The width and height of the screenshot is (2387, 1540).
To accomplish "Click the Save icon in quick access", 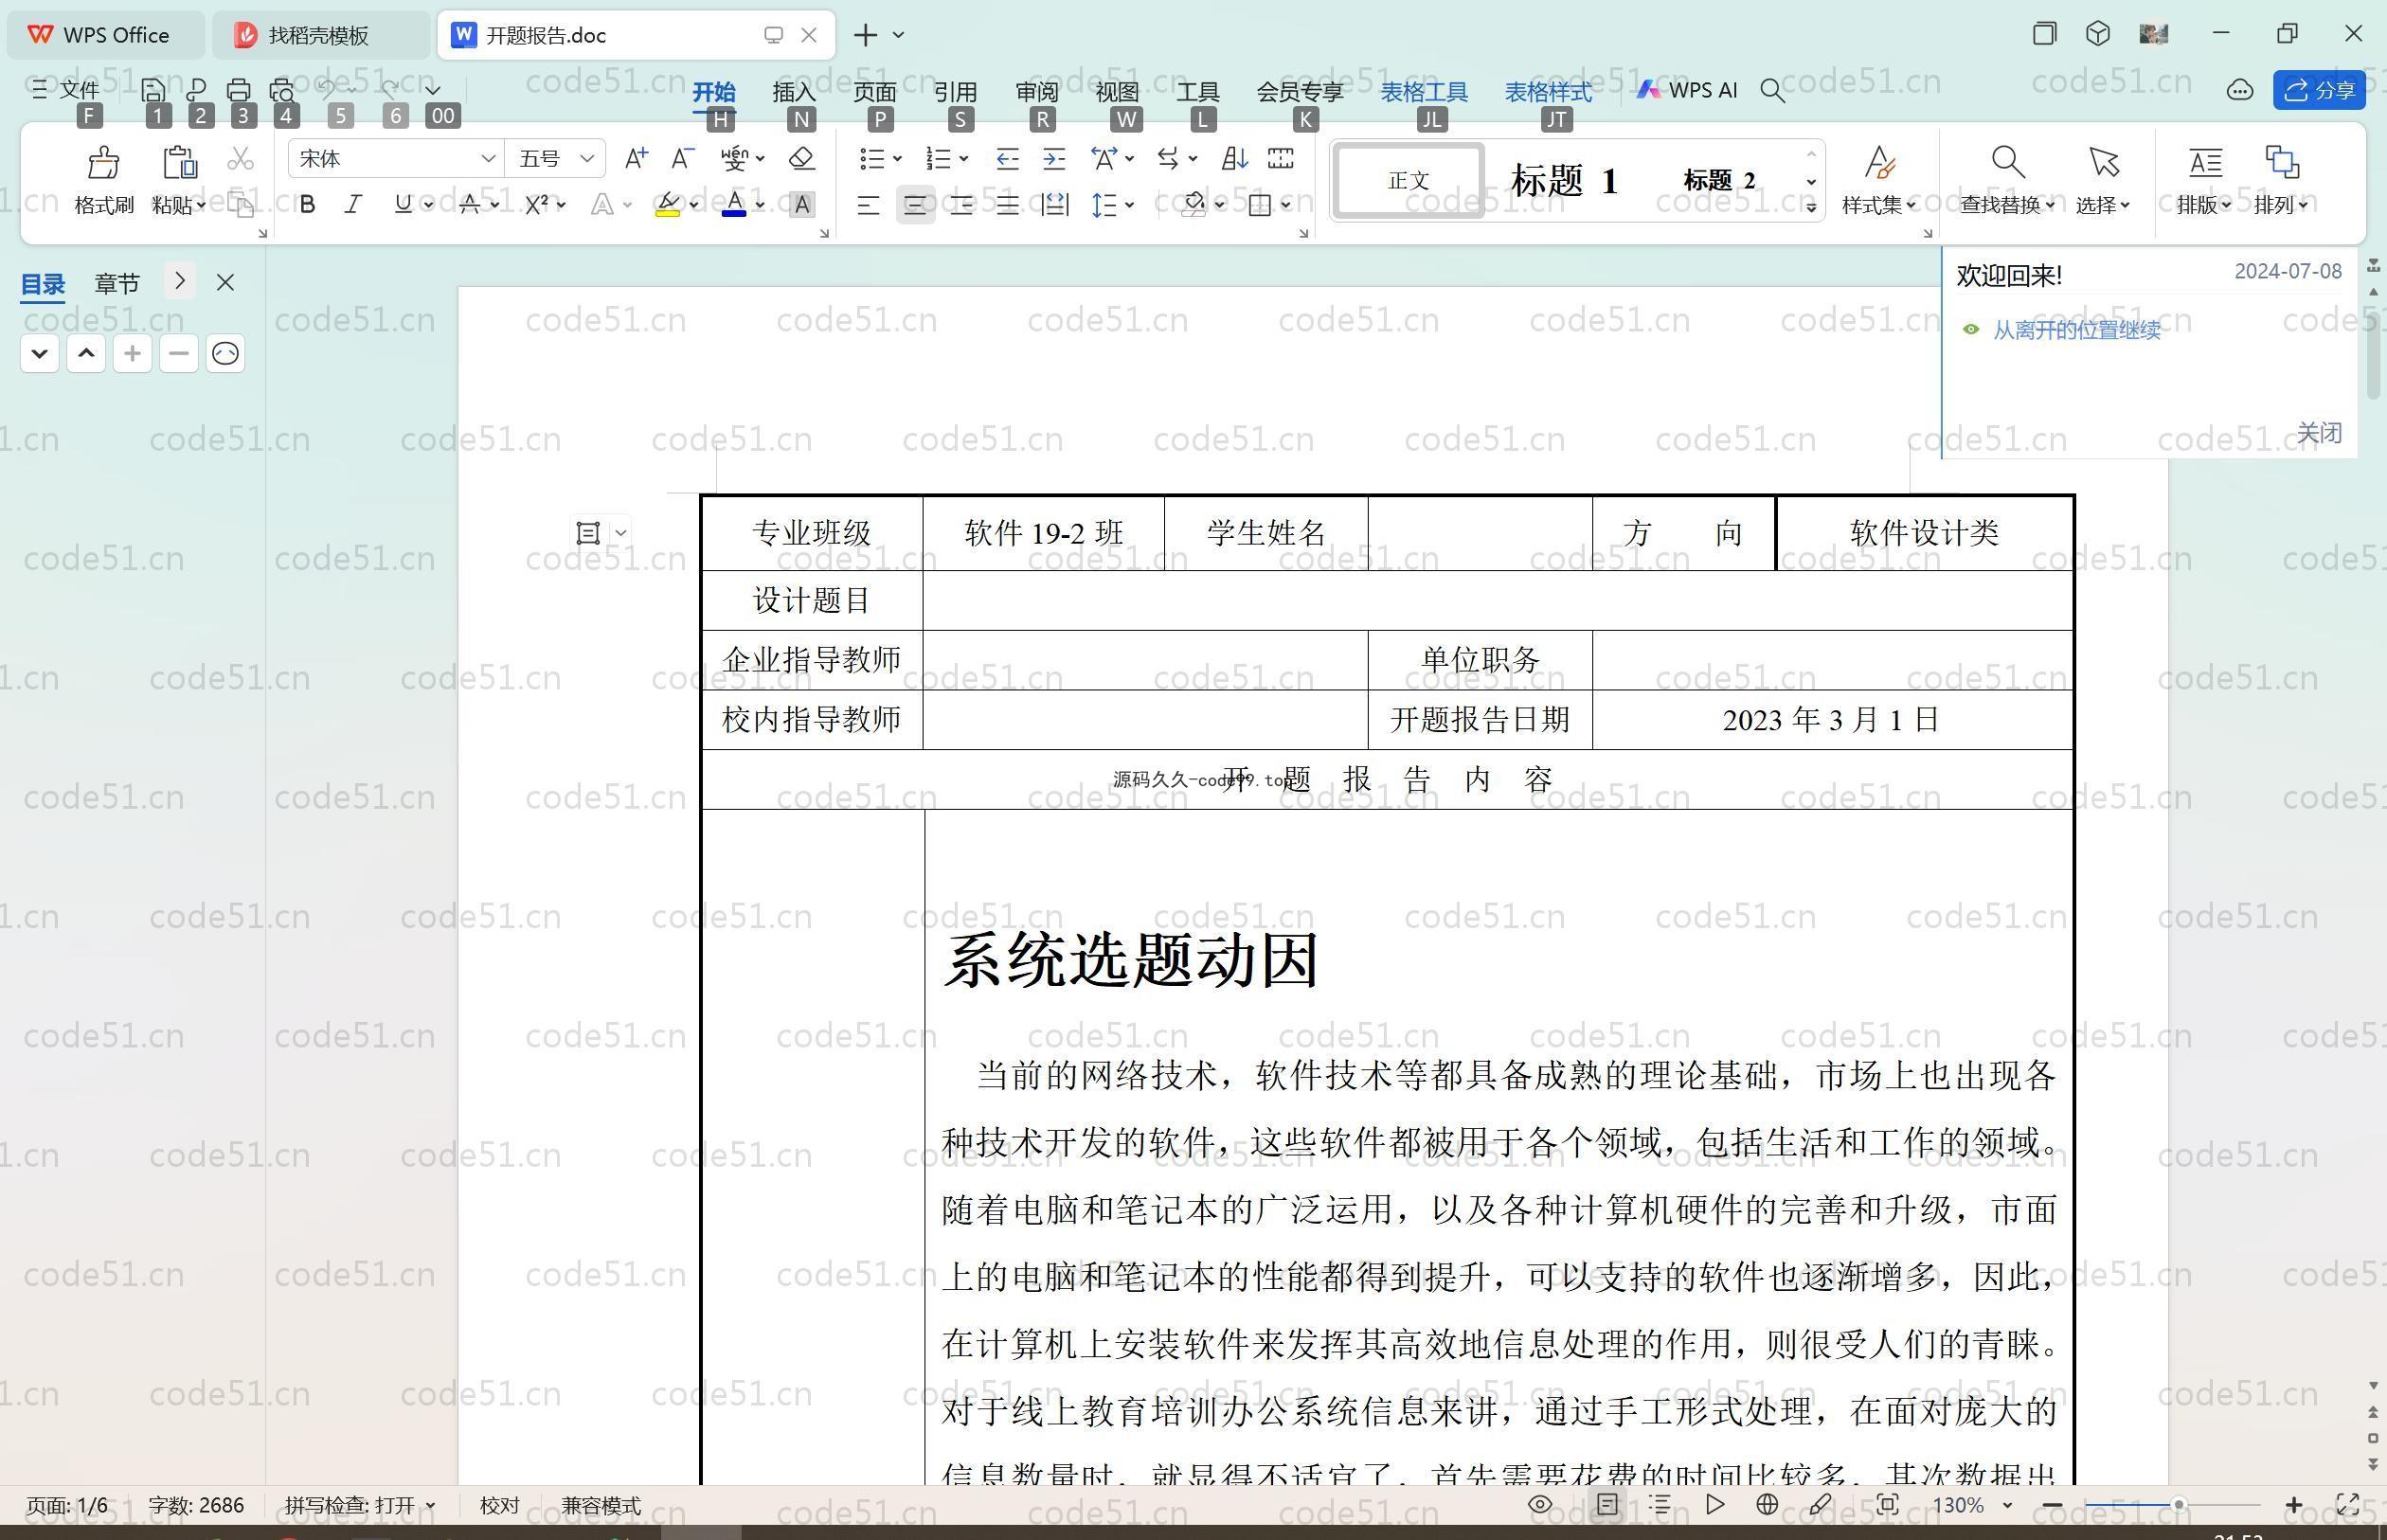I will click(x=153, y=90).
